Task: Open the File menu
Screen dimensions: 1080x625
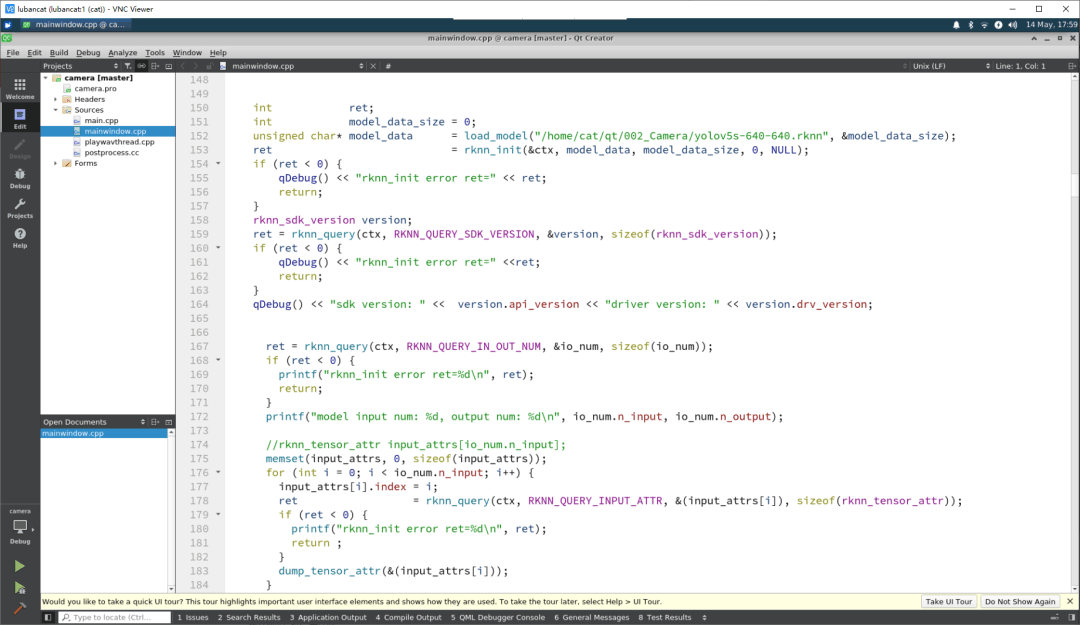Action: click(12, 52)
